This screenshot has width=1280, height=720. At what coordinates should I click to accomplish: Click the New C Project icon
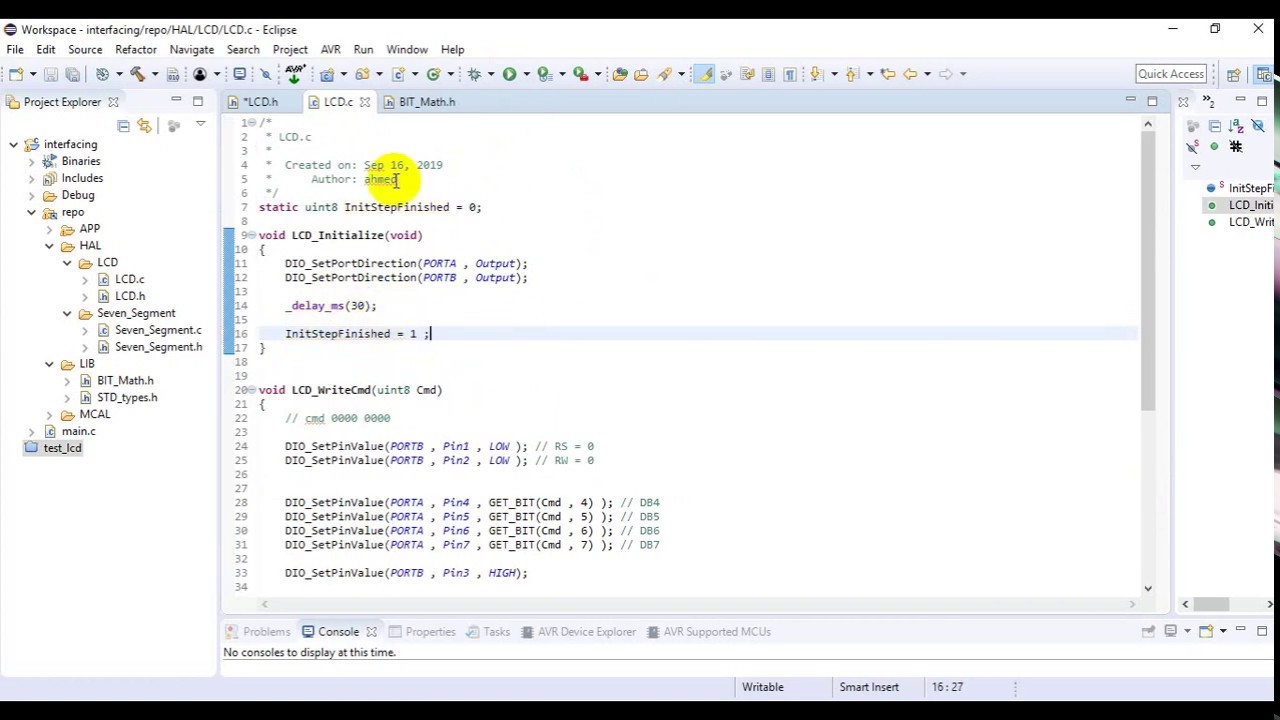click(327, 74)
